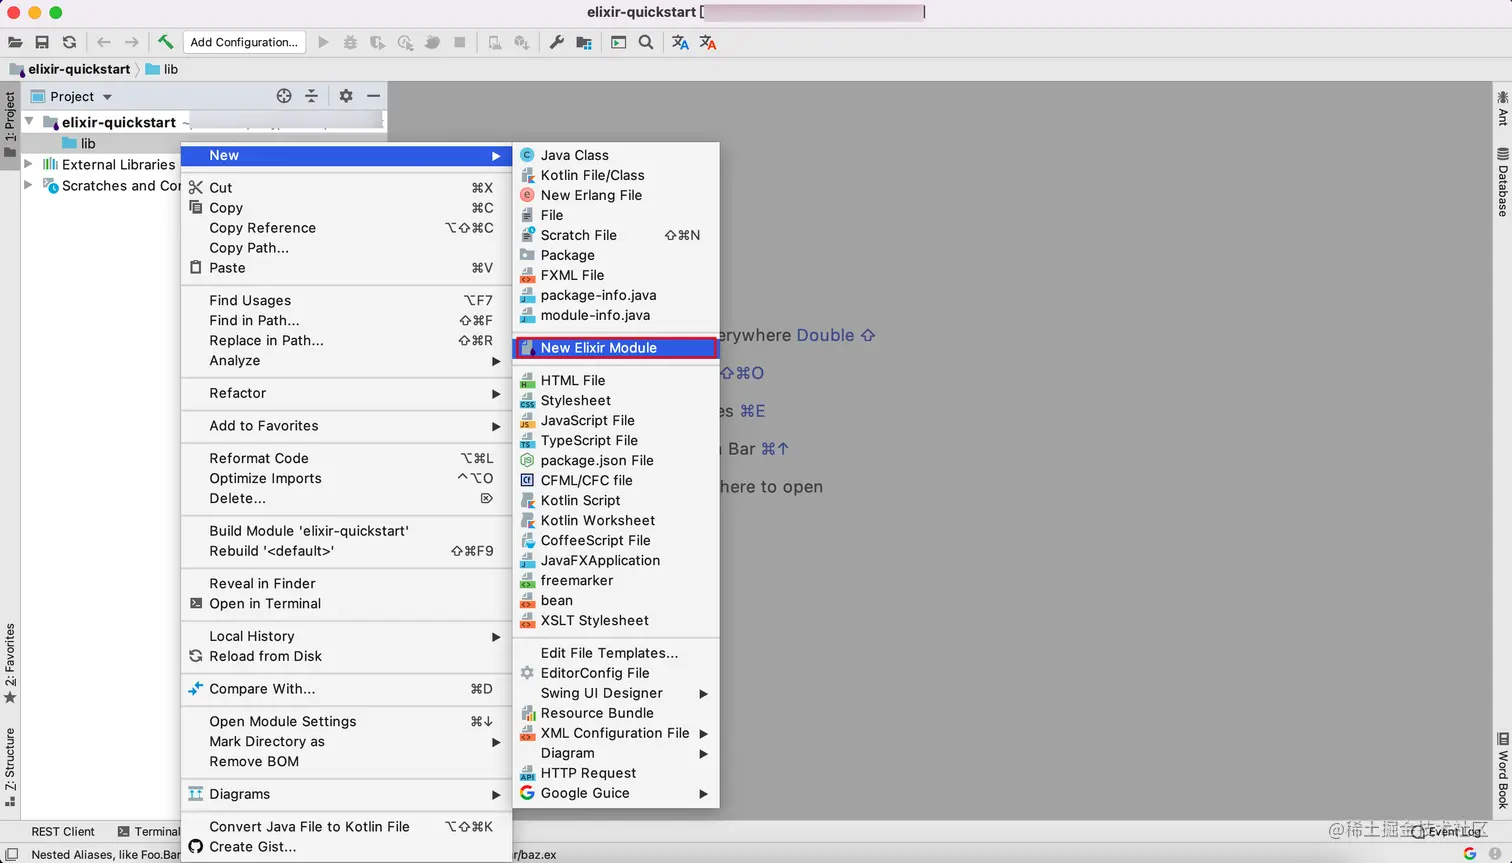Click the Google icon in status bar

(x=1469, y=853)
